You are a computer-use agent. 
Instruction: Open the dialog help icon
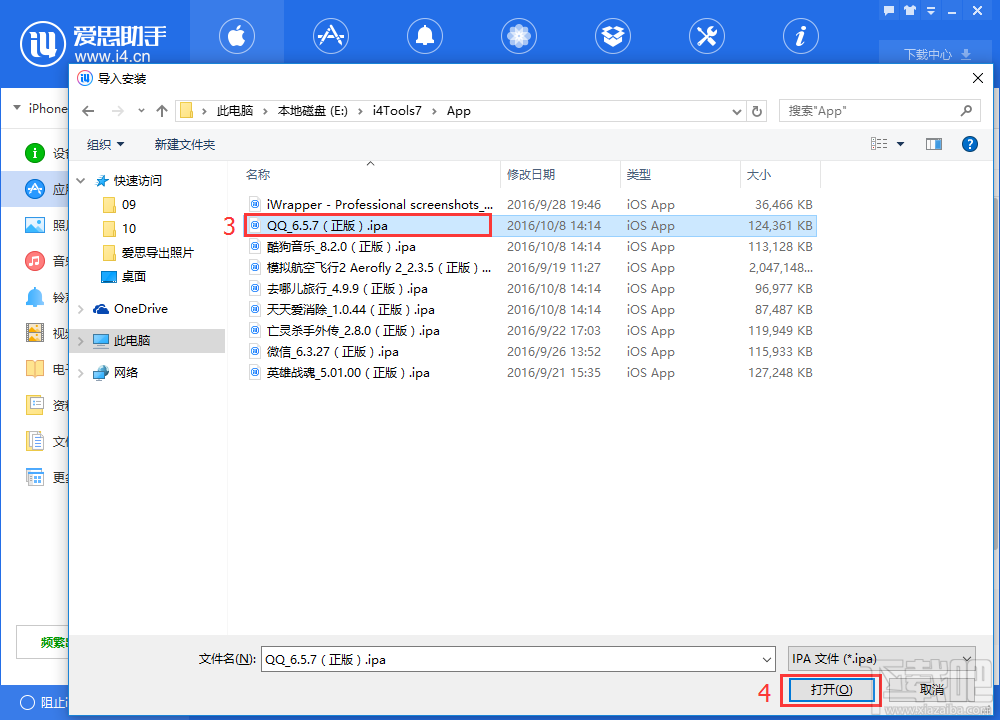click(970, 144)
